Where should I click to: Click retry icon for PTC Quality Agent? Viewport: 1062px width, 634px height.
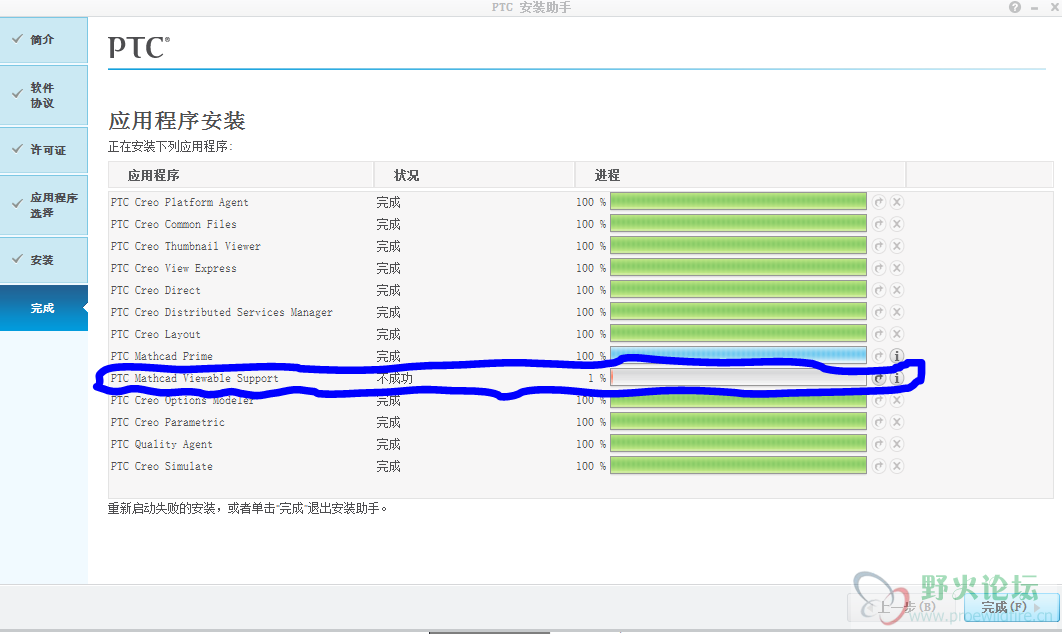click(878, 444)
